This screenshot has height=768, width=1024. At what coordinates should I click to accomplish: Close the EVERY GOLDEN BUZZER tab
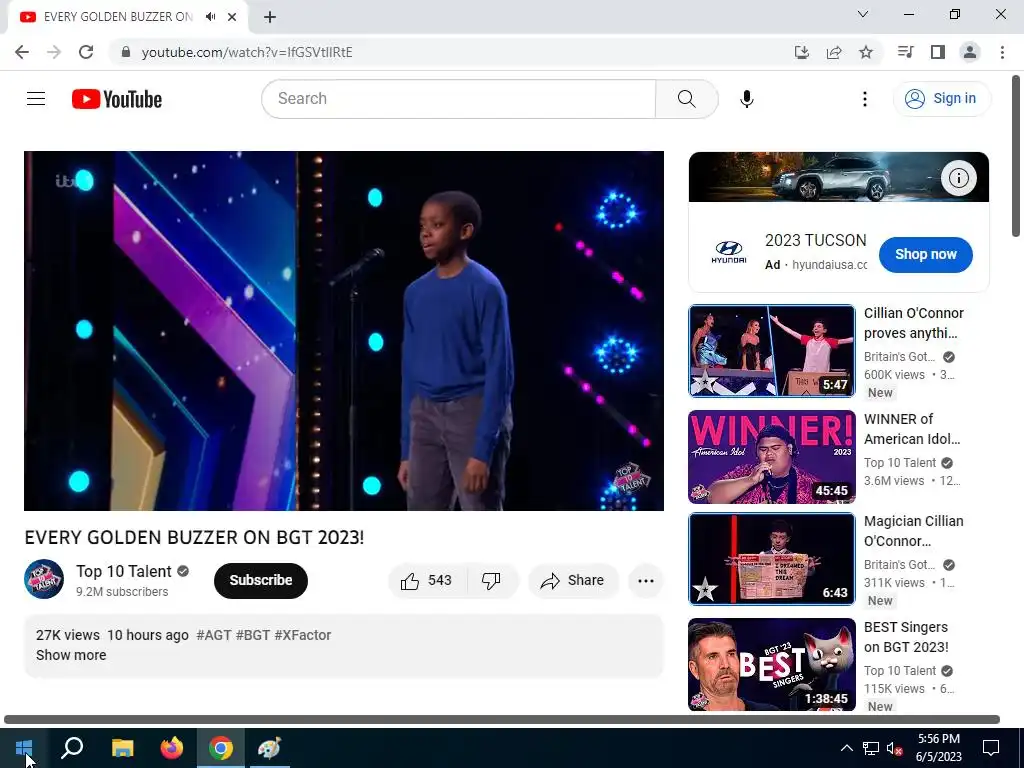tap(232, 17)
